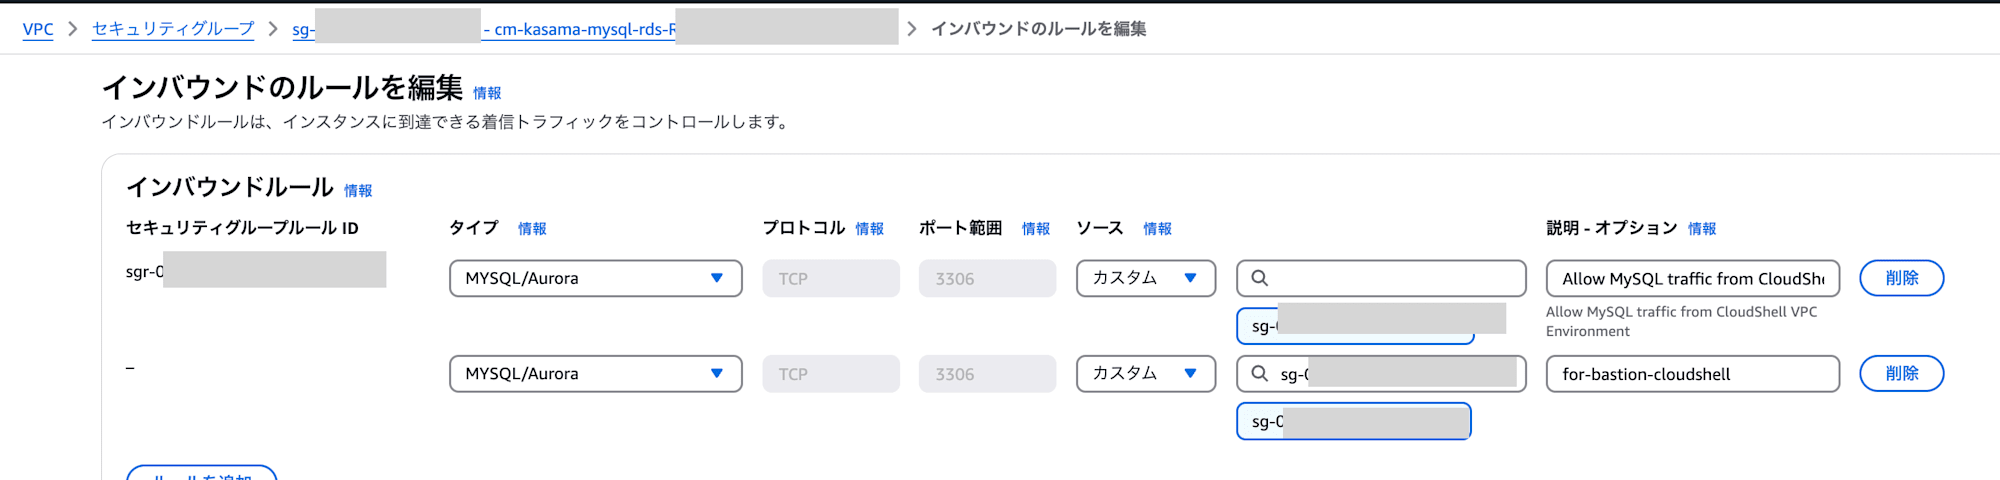Expand second rule MYSQL/Aurora type dropdown
Screen dimensions: 2000x480
[596, 373]
